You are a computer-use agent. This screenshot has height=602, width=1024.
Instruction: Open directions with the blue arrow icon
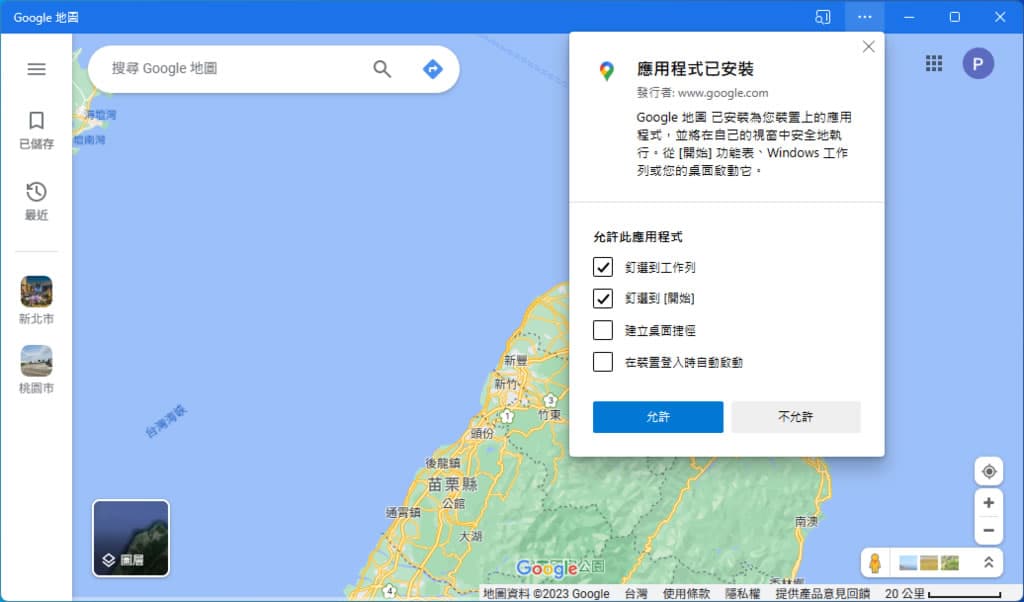click(x=432, y=69)
